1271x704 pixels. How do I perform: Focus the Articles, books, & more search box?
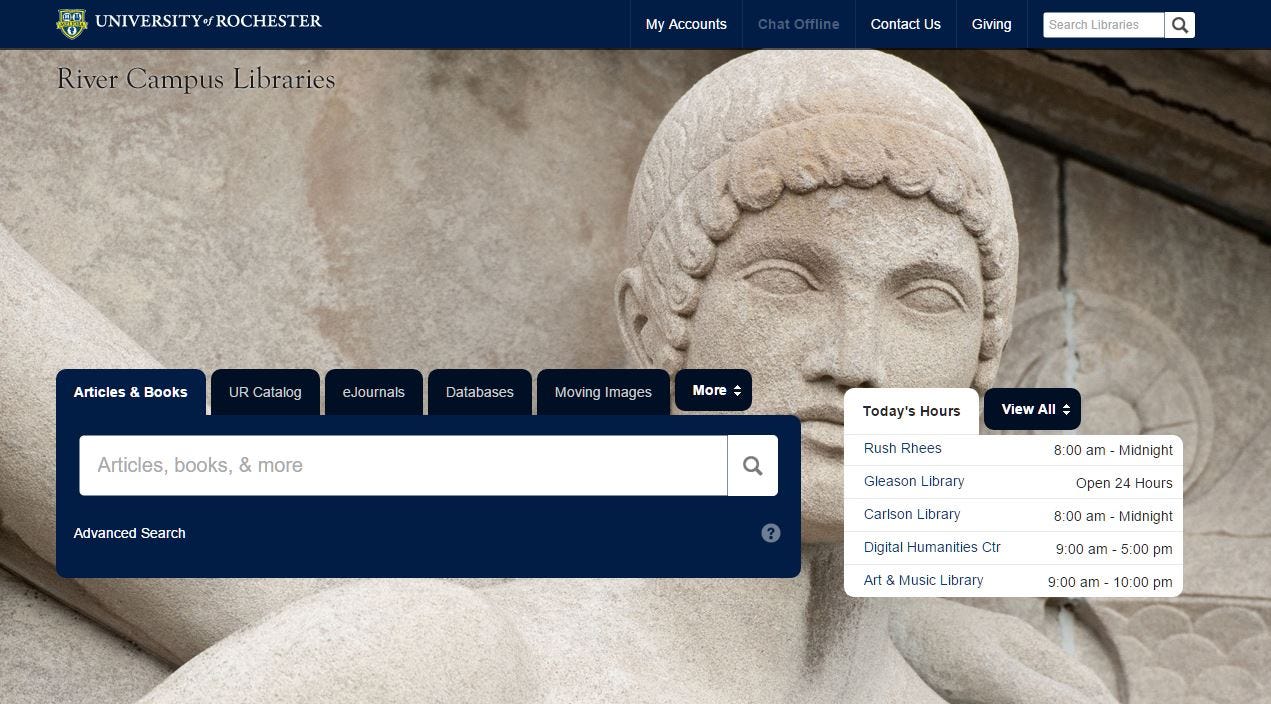[x=403, y=466]
